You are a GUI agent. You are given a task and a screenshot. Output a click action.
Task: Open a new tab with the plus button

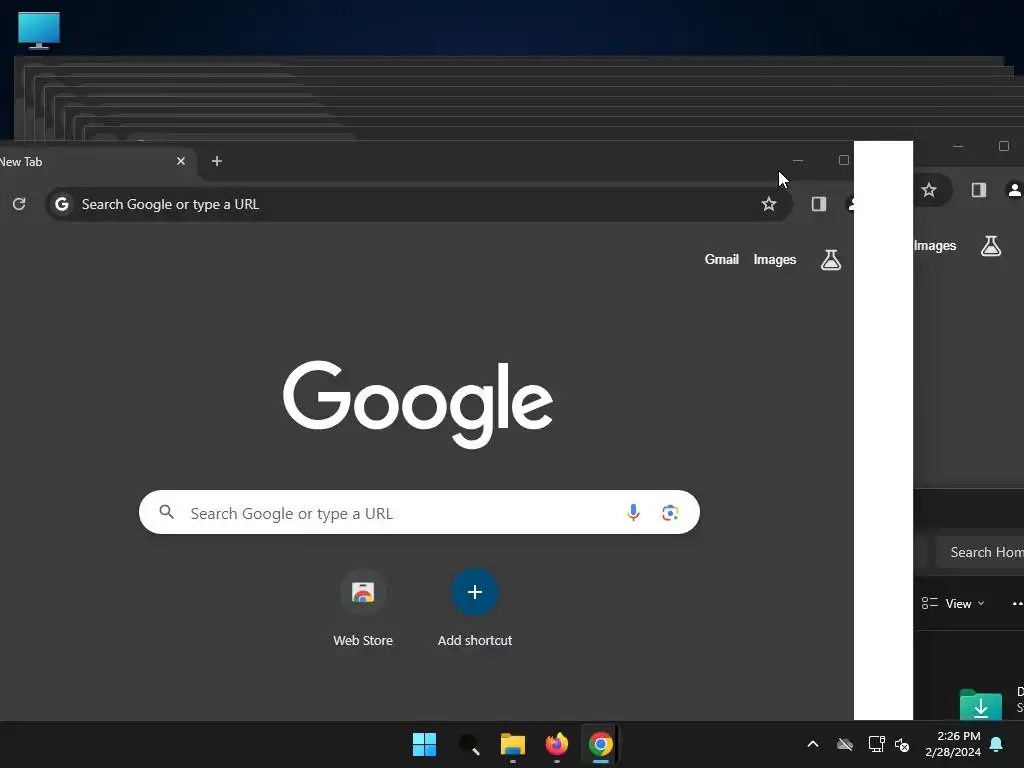217,161
